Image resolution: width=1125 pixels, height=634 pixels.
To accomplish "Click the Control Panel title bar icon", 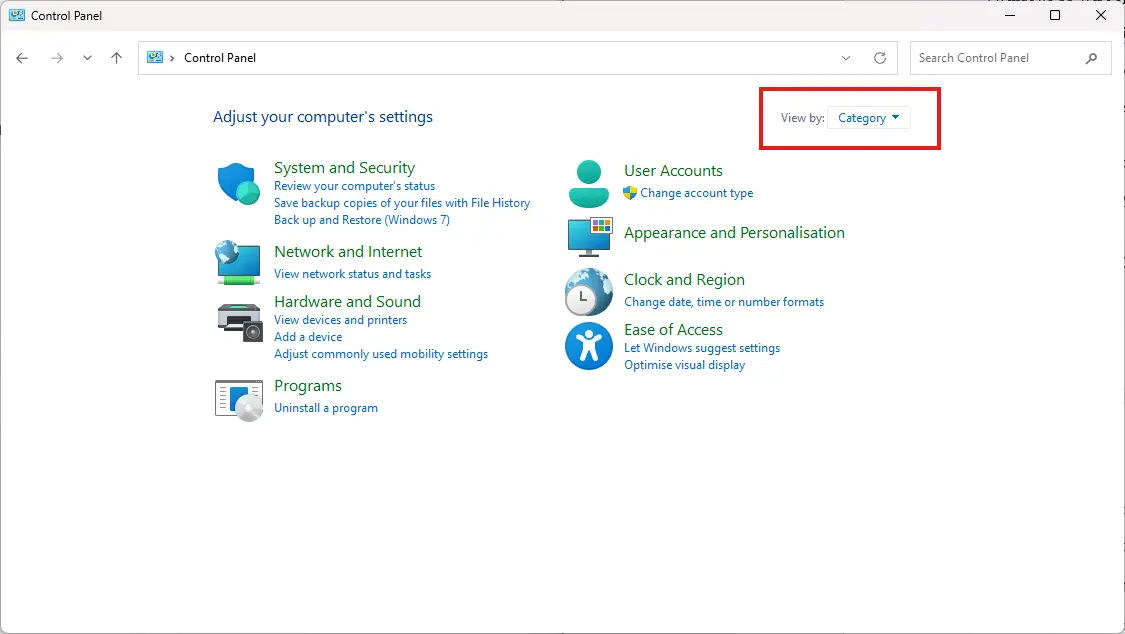I will 17,15.
